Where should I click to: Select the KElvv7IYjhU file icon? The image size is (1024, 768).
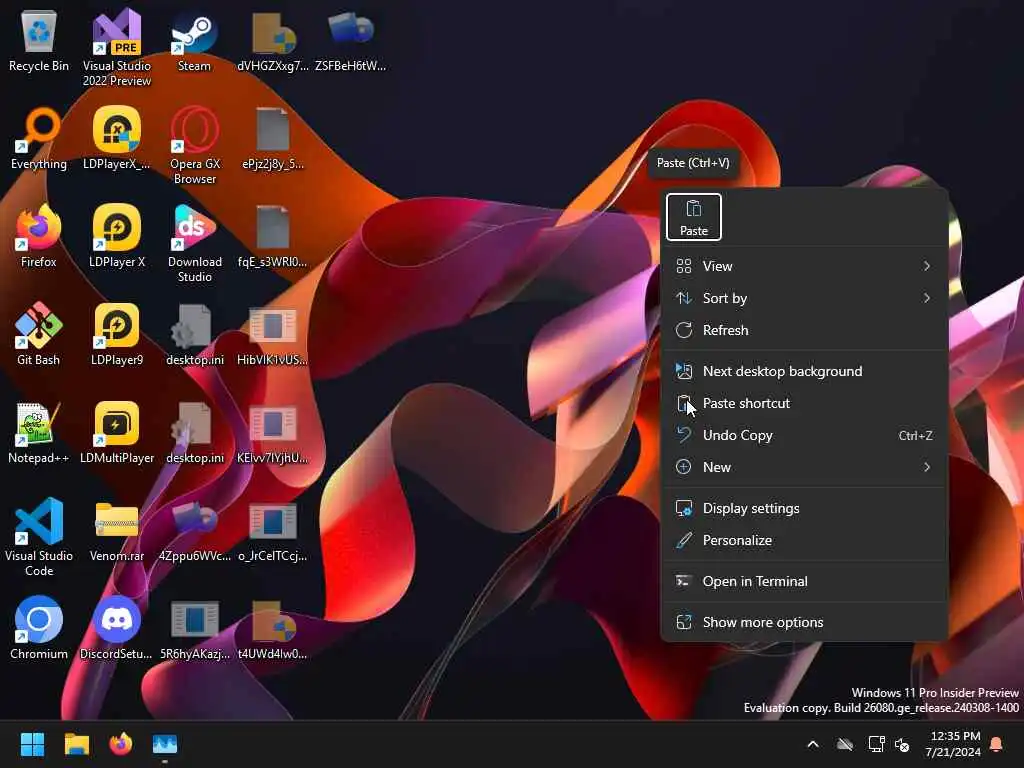point(272,432)
